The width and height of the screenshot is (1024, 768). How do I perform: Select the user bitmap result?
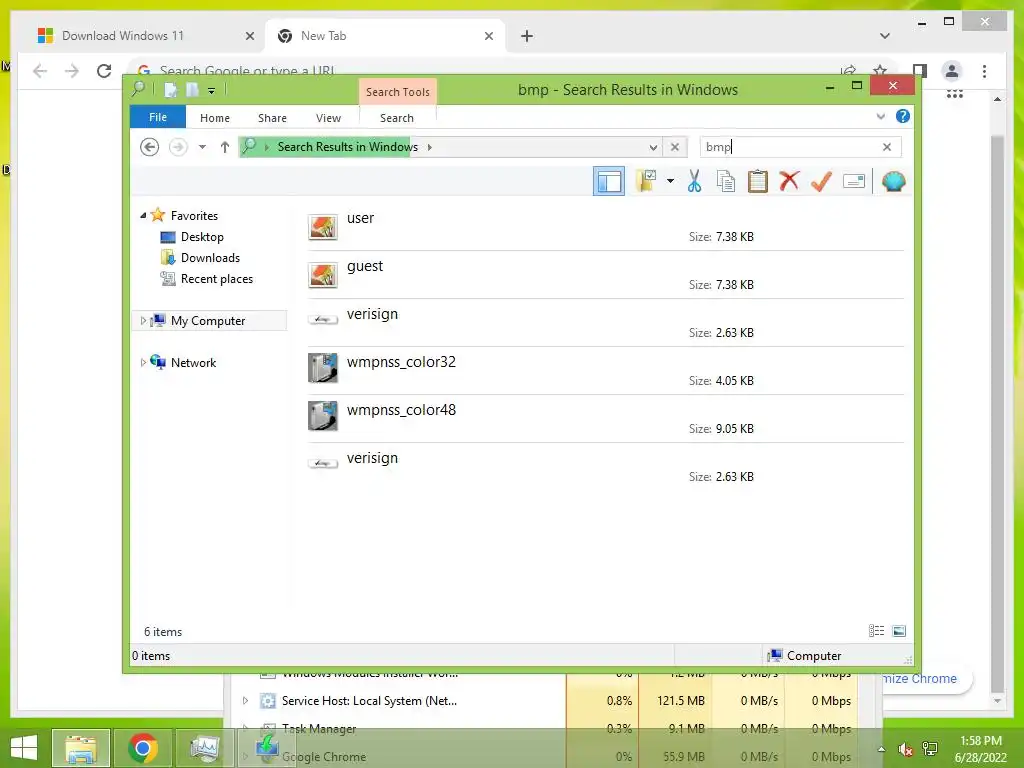[x=605, y=227]
